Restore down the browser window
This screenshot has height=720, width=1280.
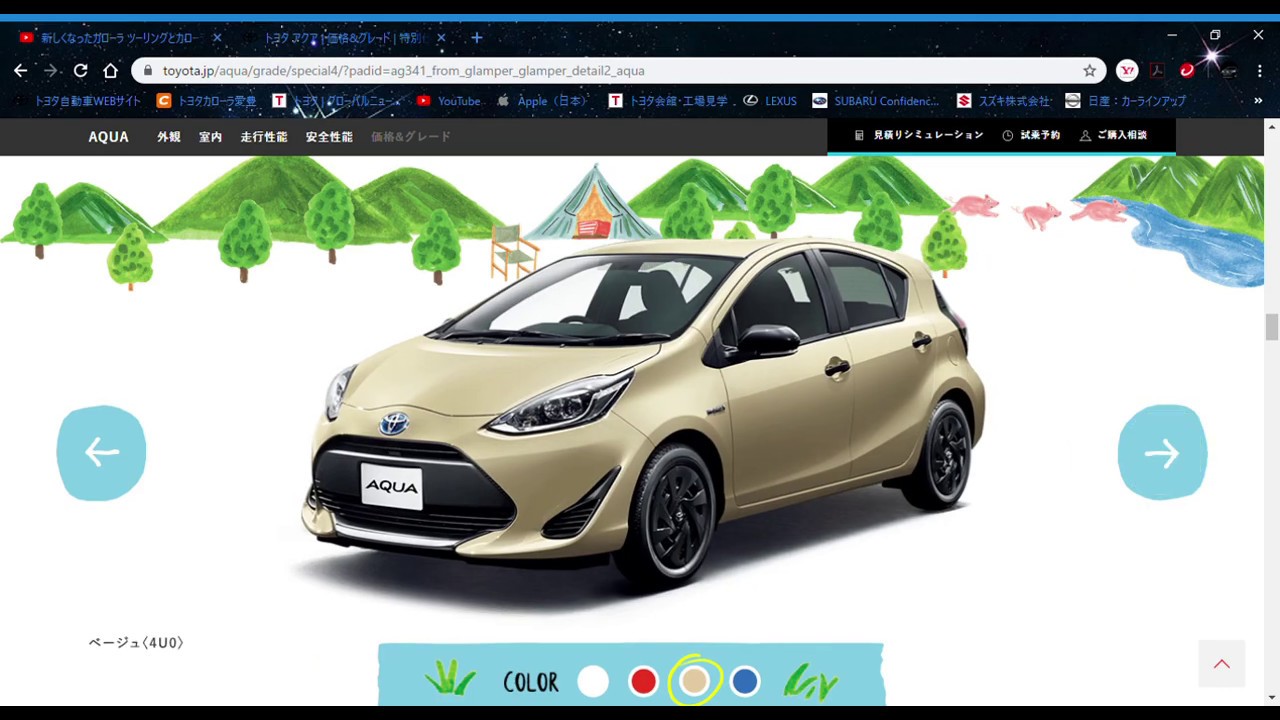click(1215, 35)
